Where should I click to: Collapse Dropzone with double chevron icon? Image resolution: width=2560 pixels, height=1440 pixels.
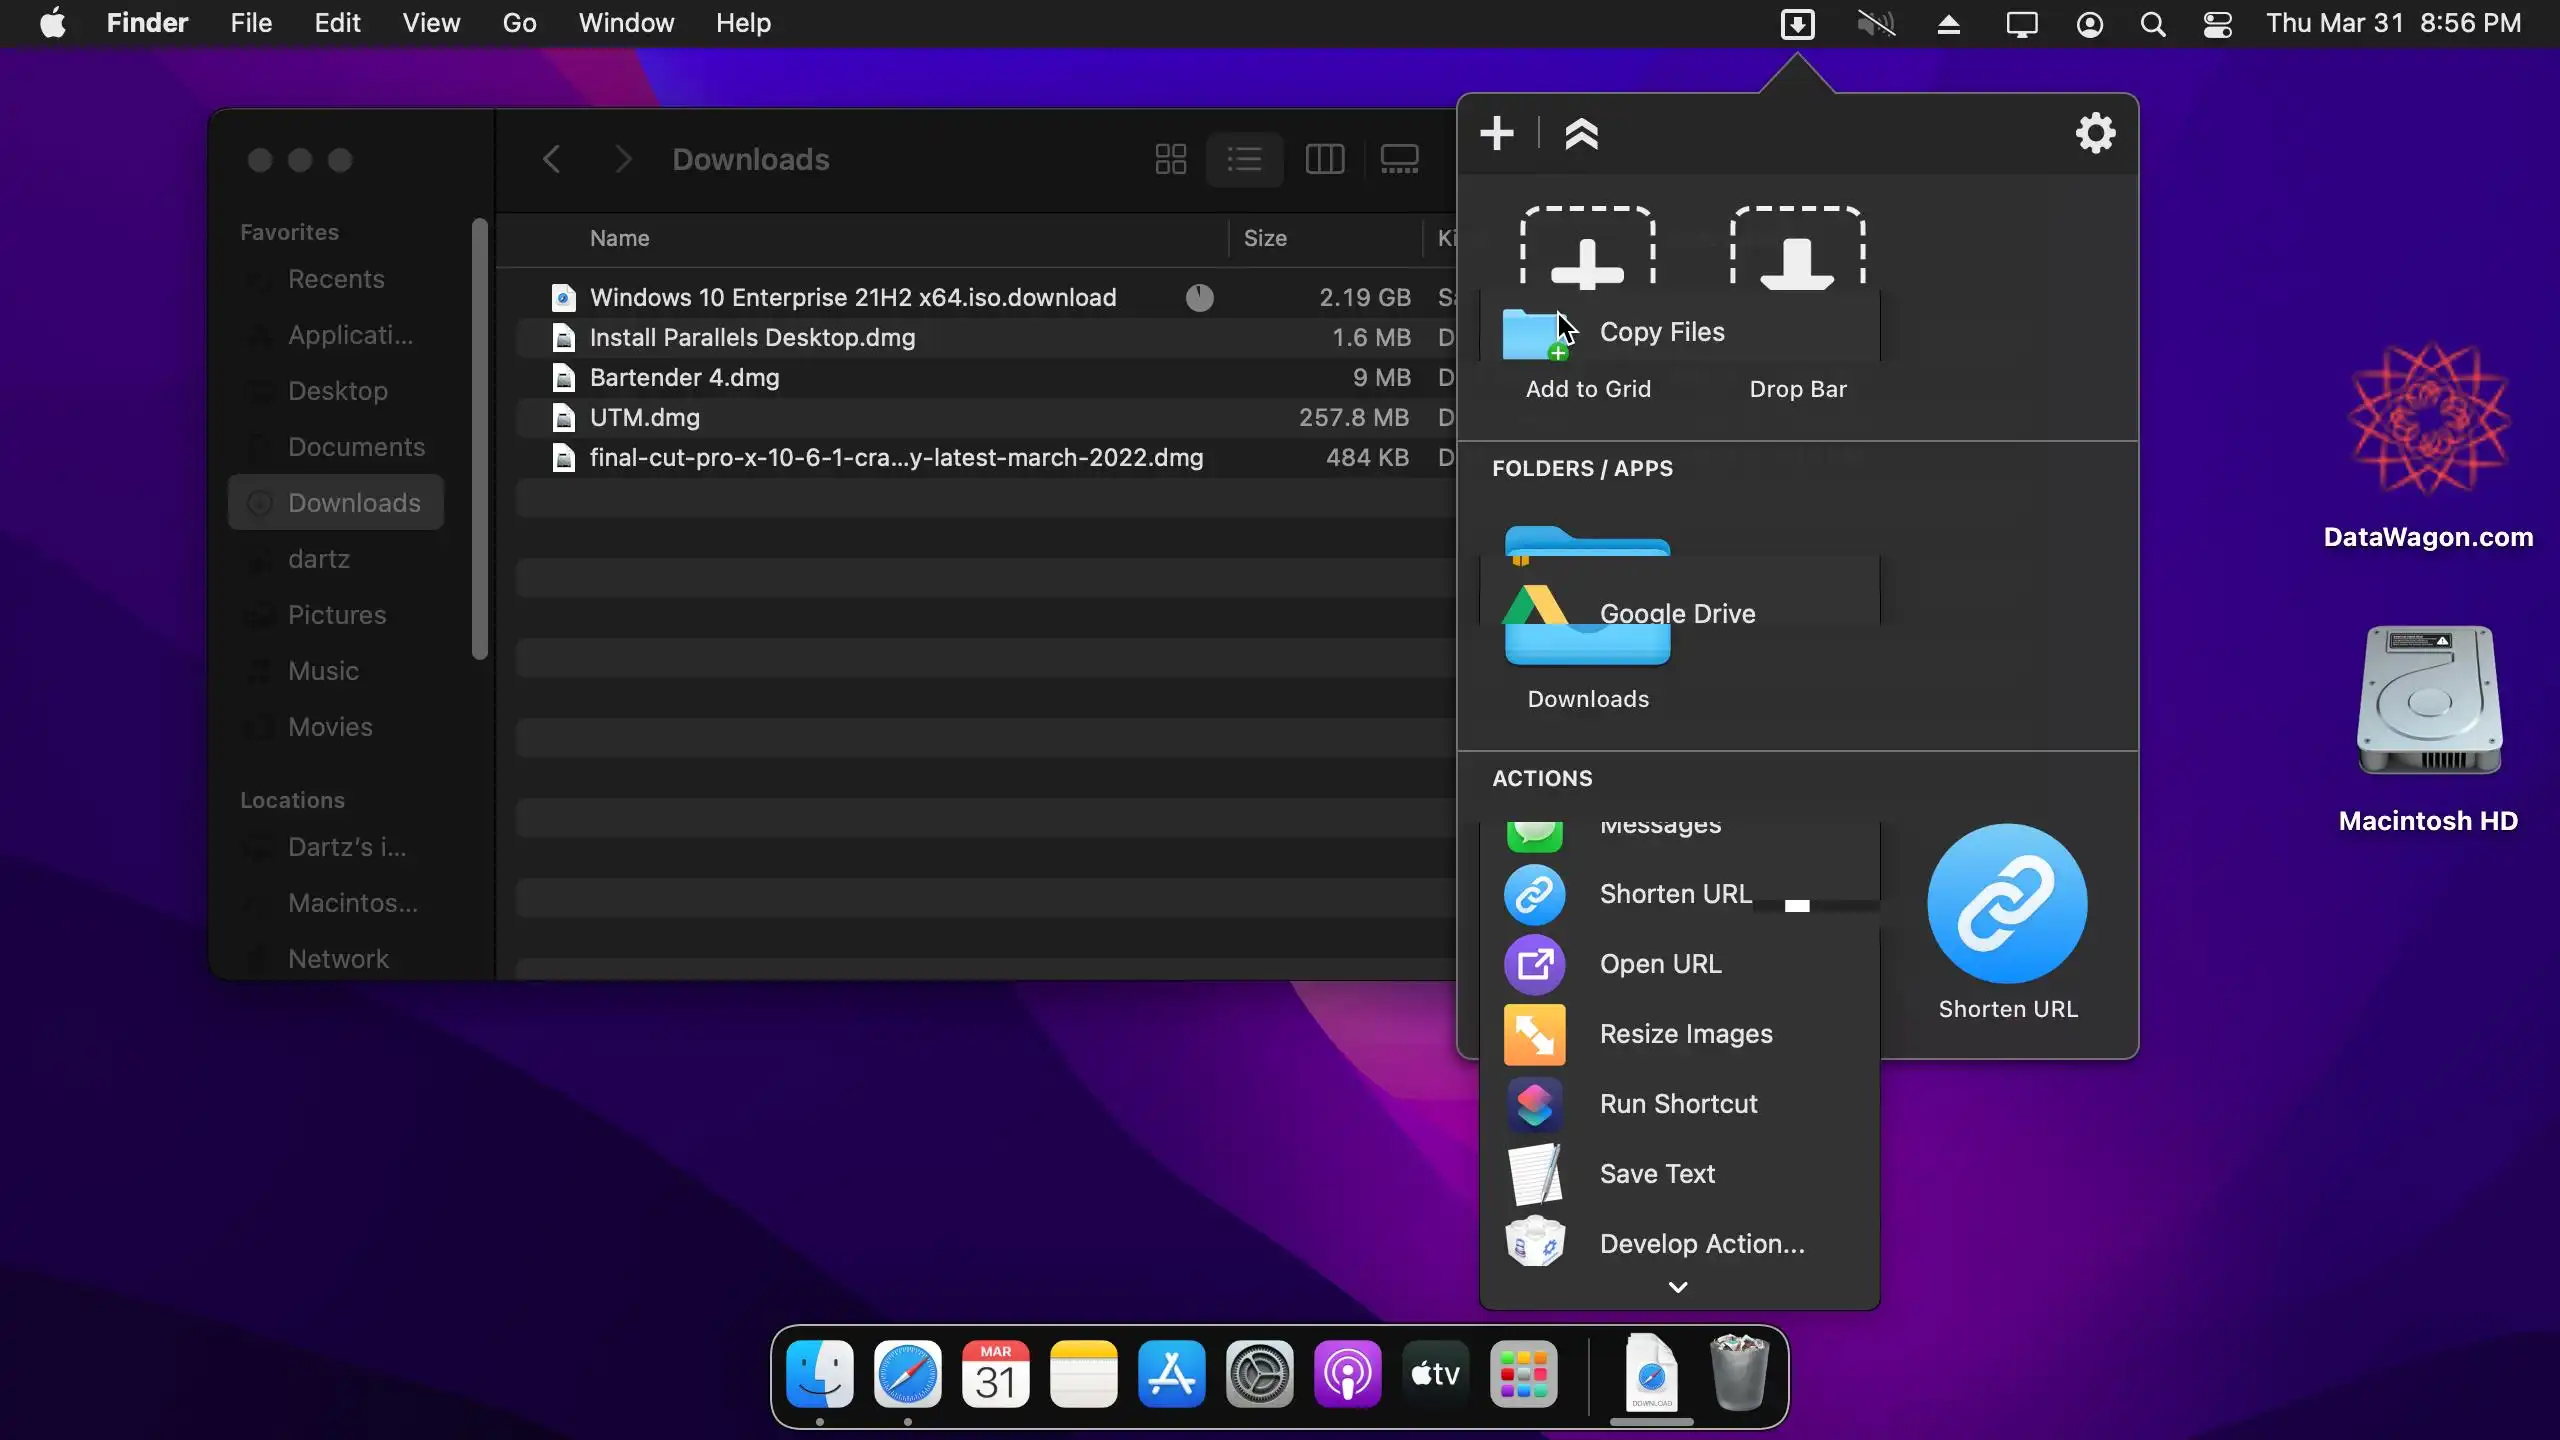pyautogui.click(x=1581, y=133)
